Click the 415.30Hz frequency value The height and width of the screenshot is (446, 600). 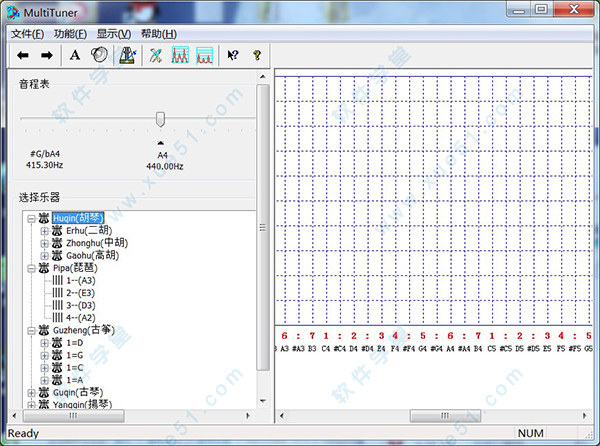coord(44,165)
